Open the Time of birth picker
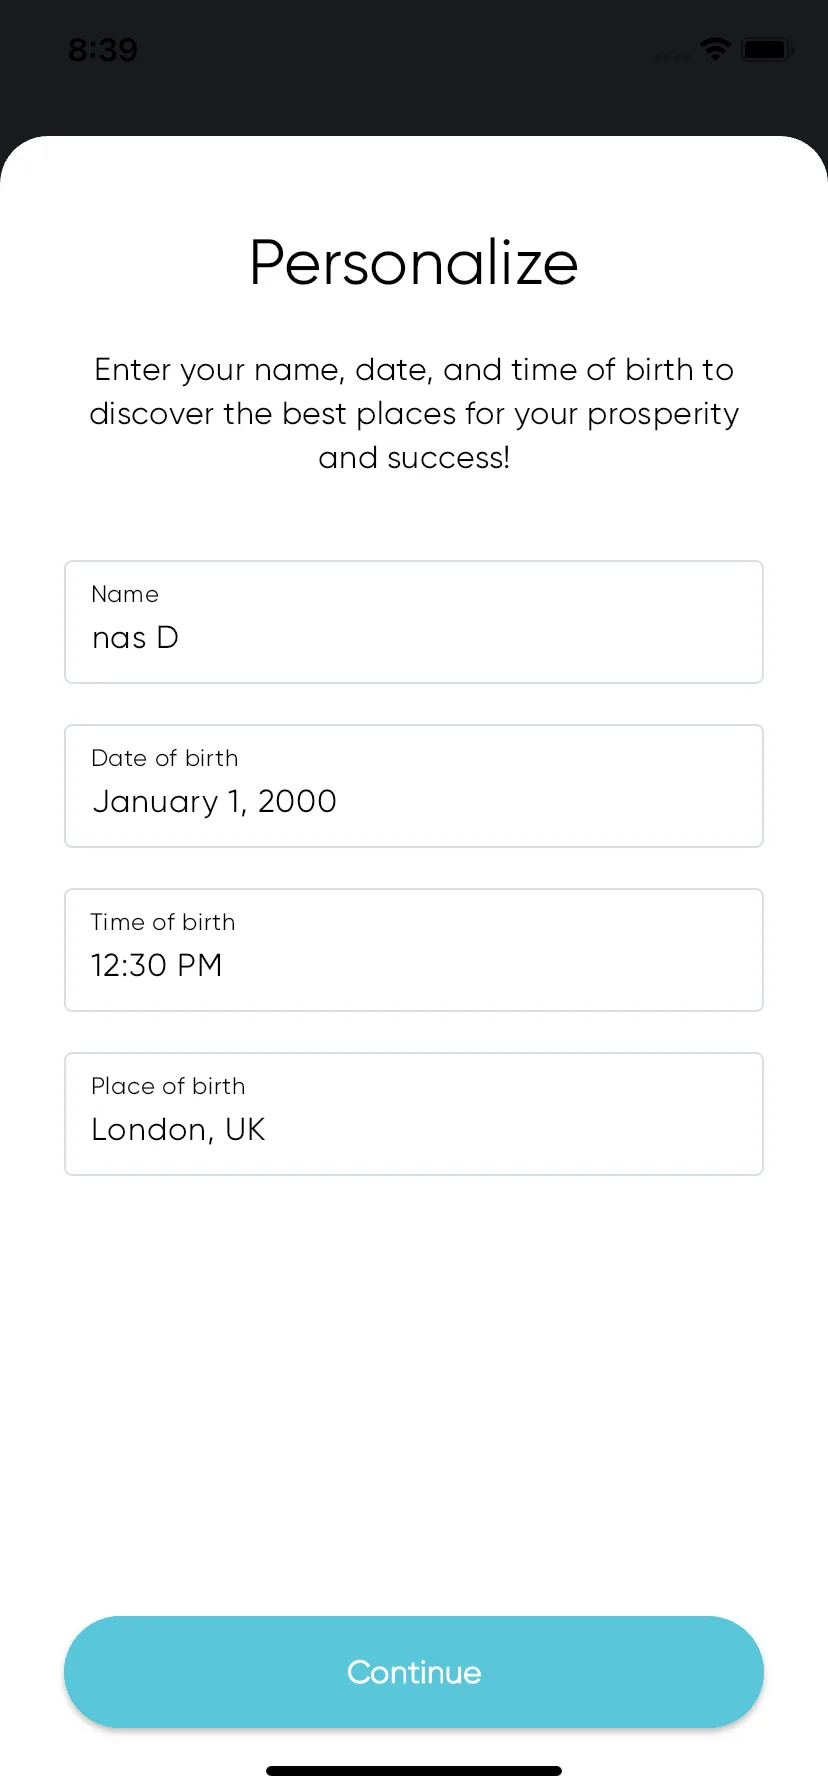 coord(414,950)
